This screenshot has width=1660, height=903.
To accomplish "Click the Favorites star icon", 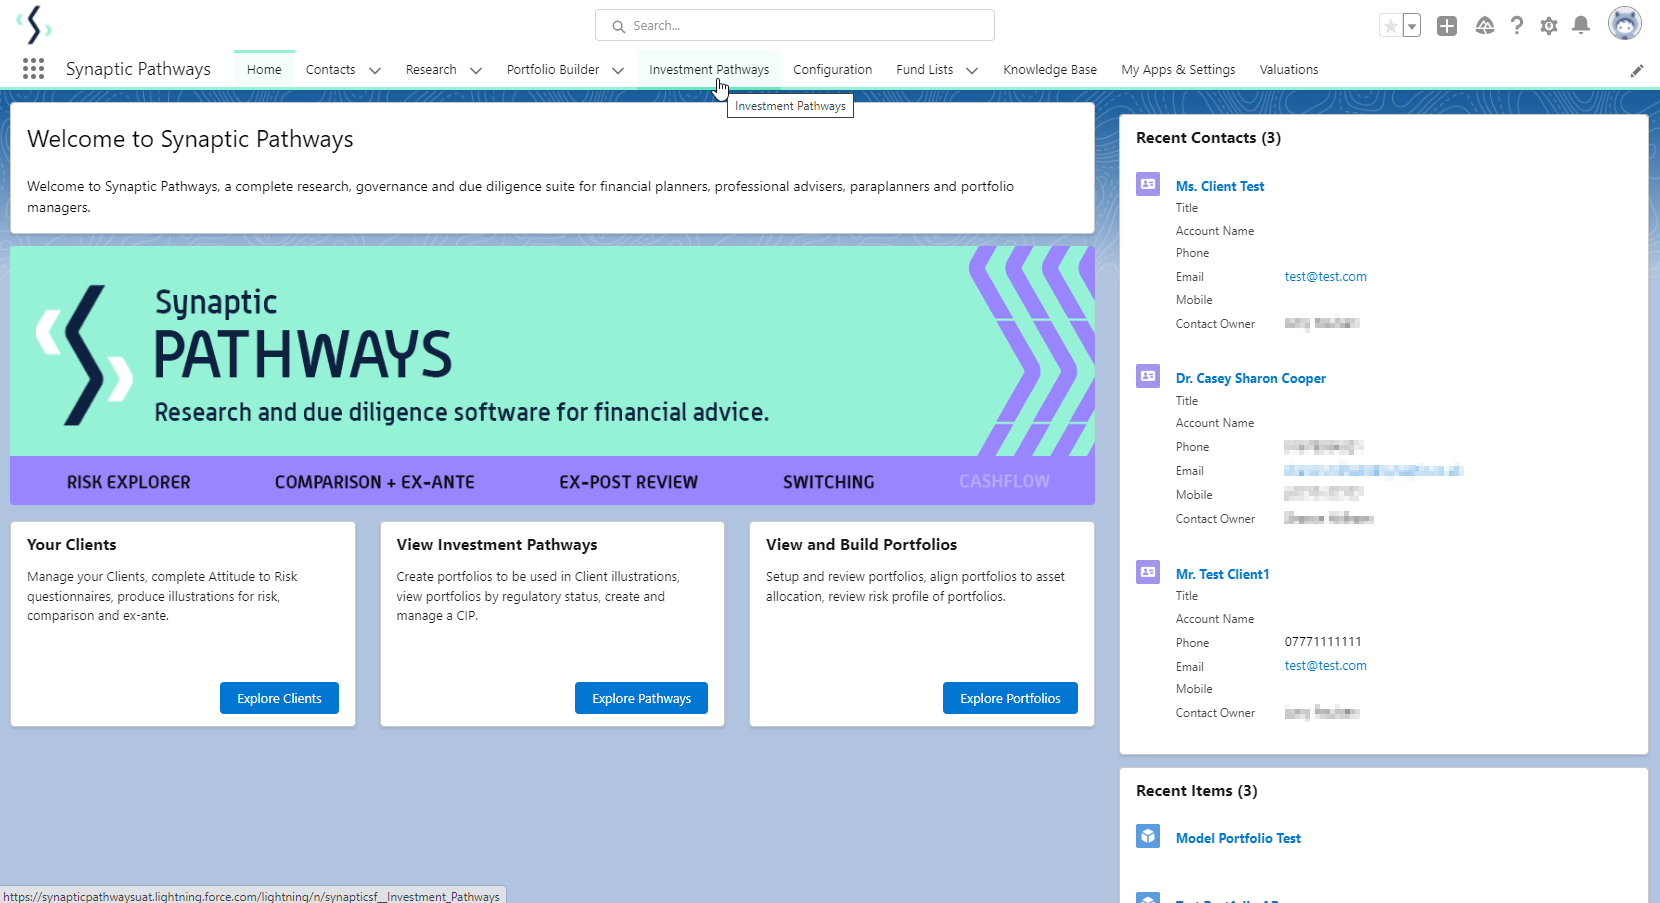I will (1390, 26).
